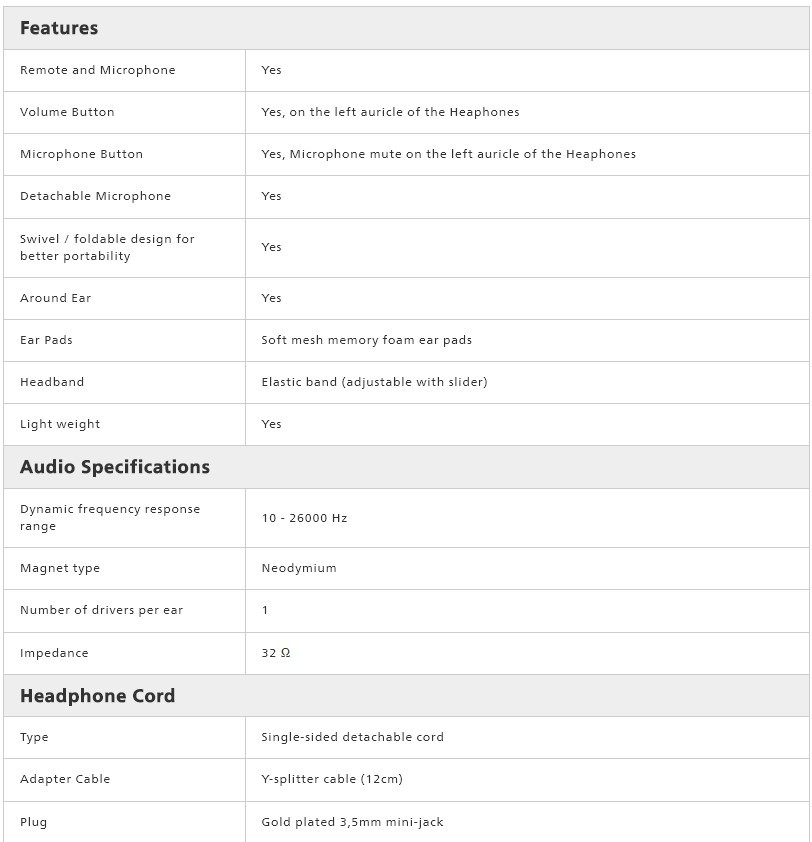Select the Detachable Microphone label
This screenshot has width=812, height=842.
[x=95, y=196]
